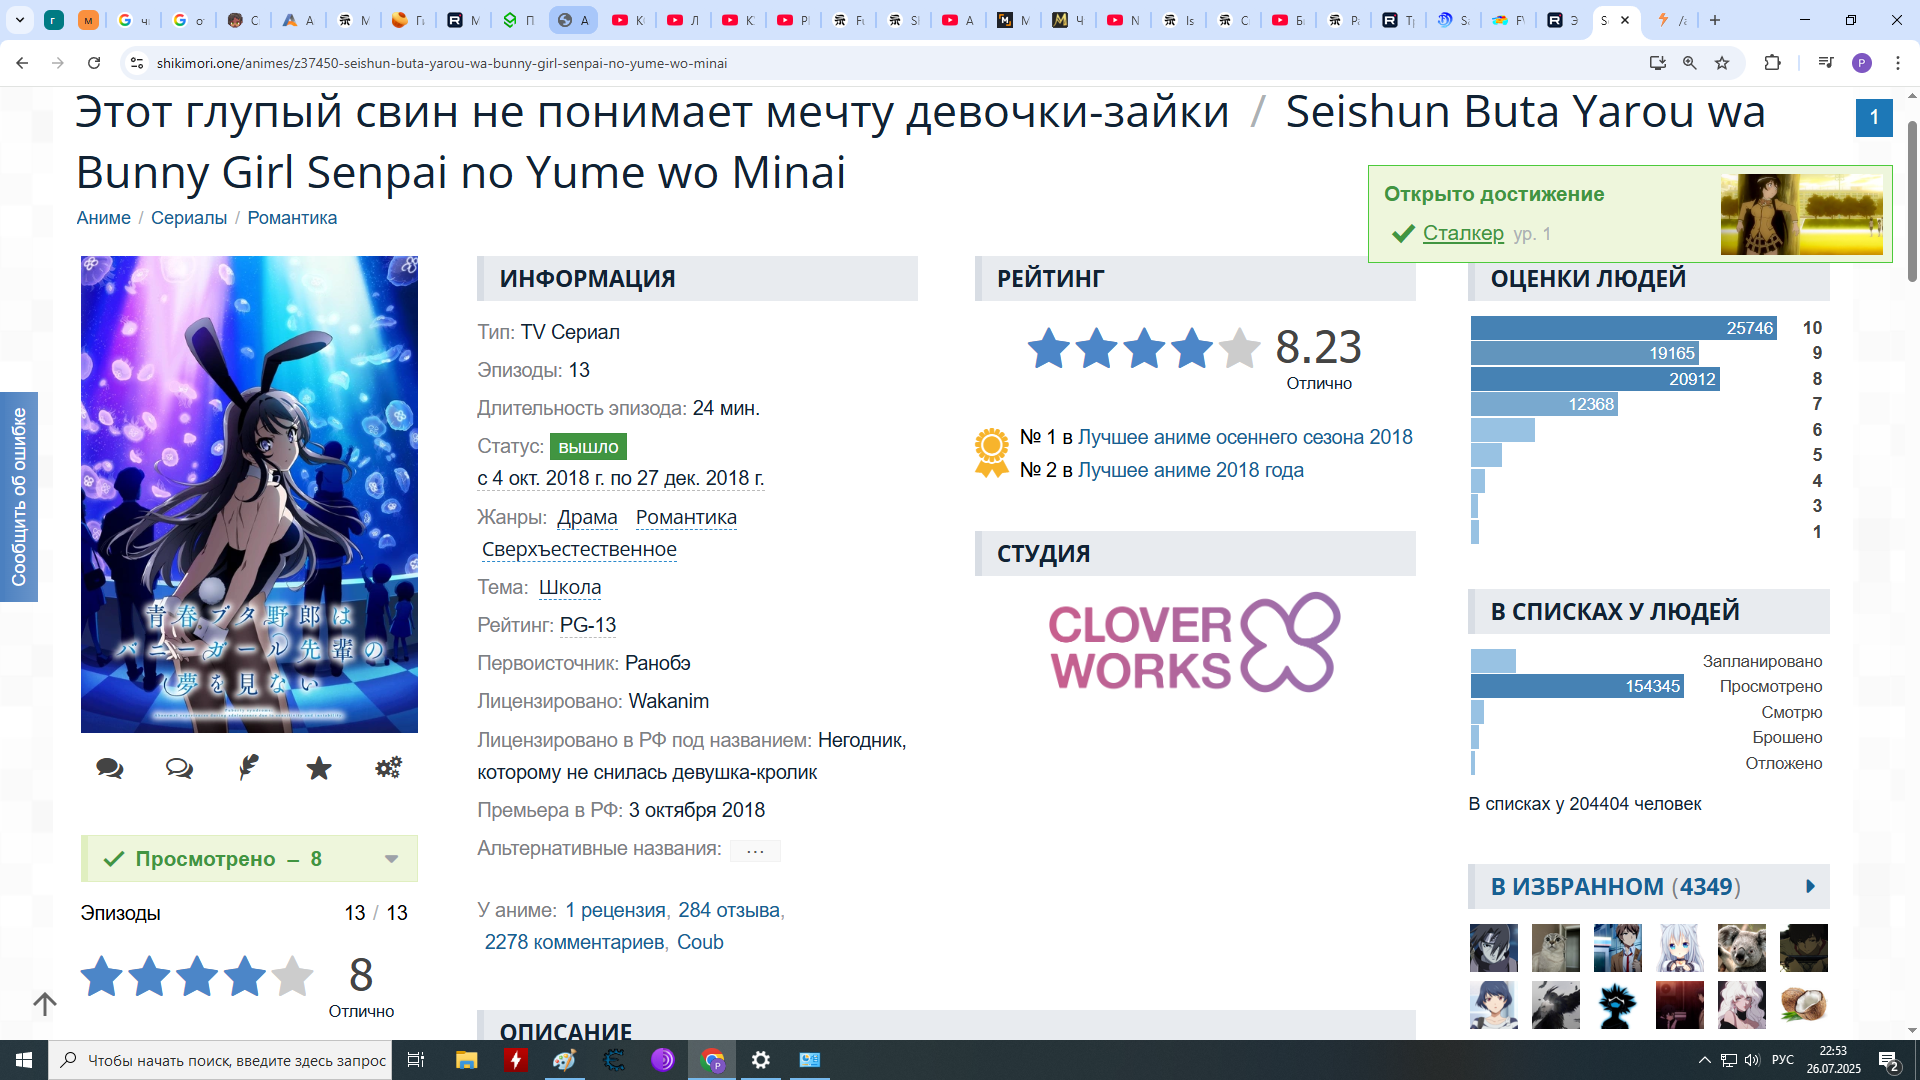
Task: Expand the Альтернативные названия ellipsis
Action: (755, 851)
